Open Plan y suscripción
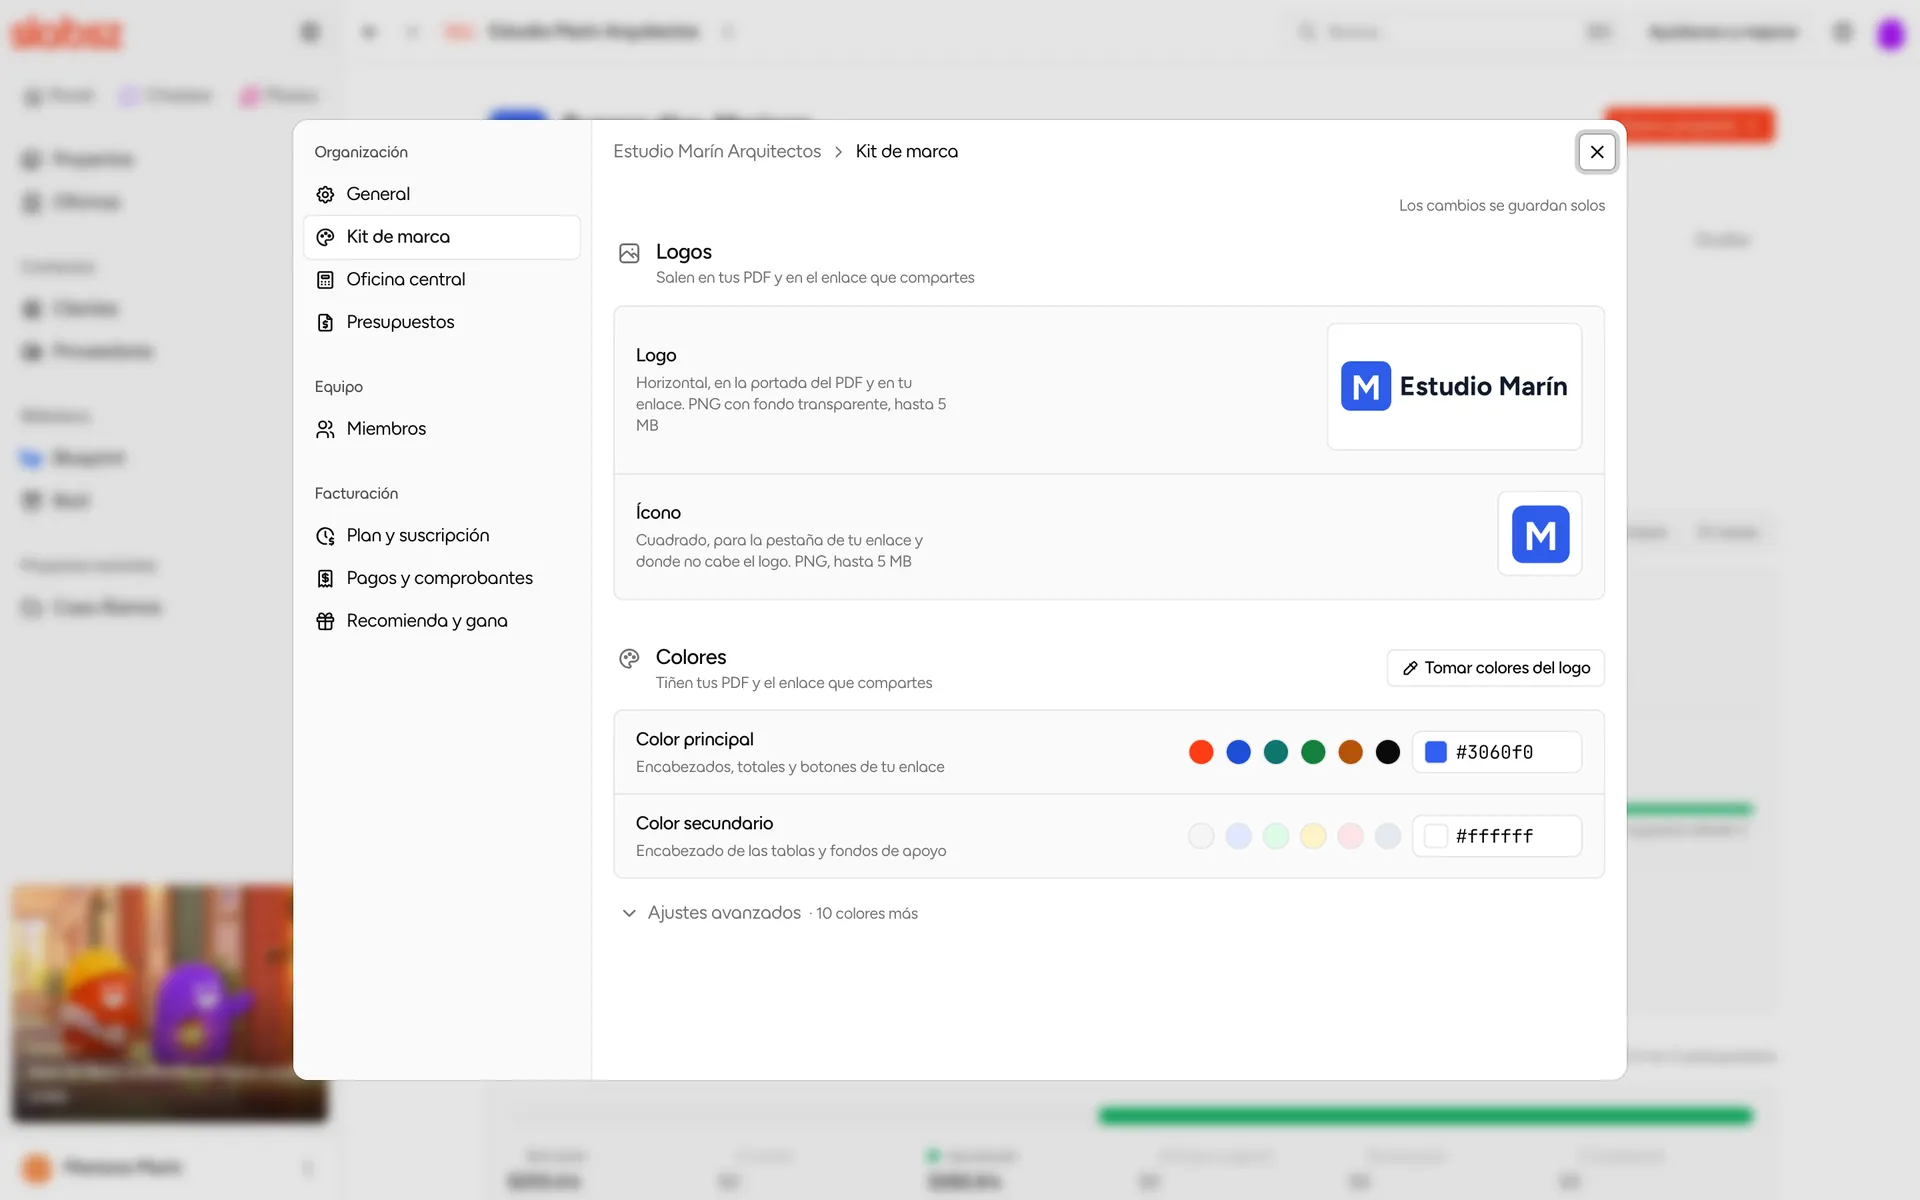 (441, 536)
